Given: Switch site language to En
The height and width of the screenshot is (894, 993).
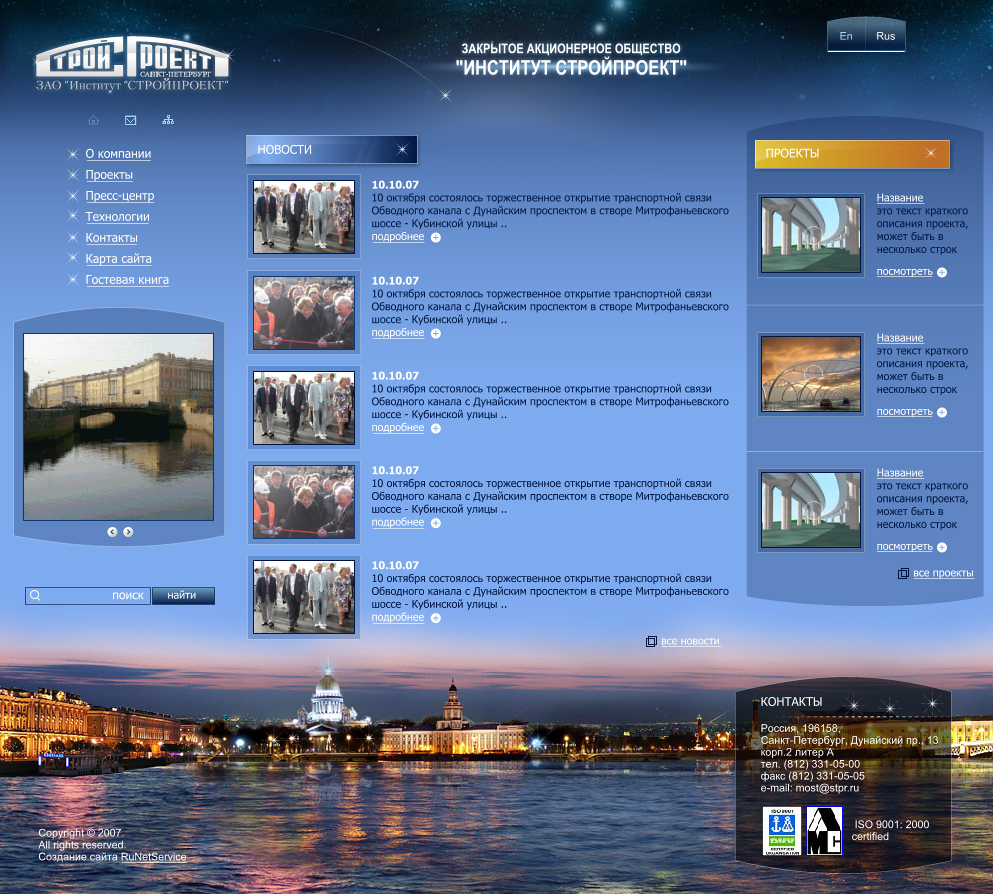Looking at the screenshot, I should pos(846,36).
